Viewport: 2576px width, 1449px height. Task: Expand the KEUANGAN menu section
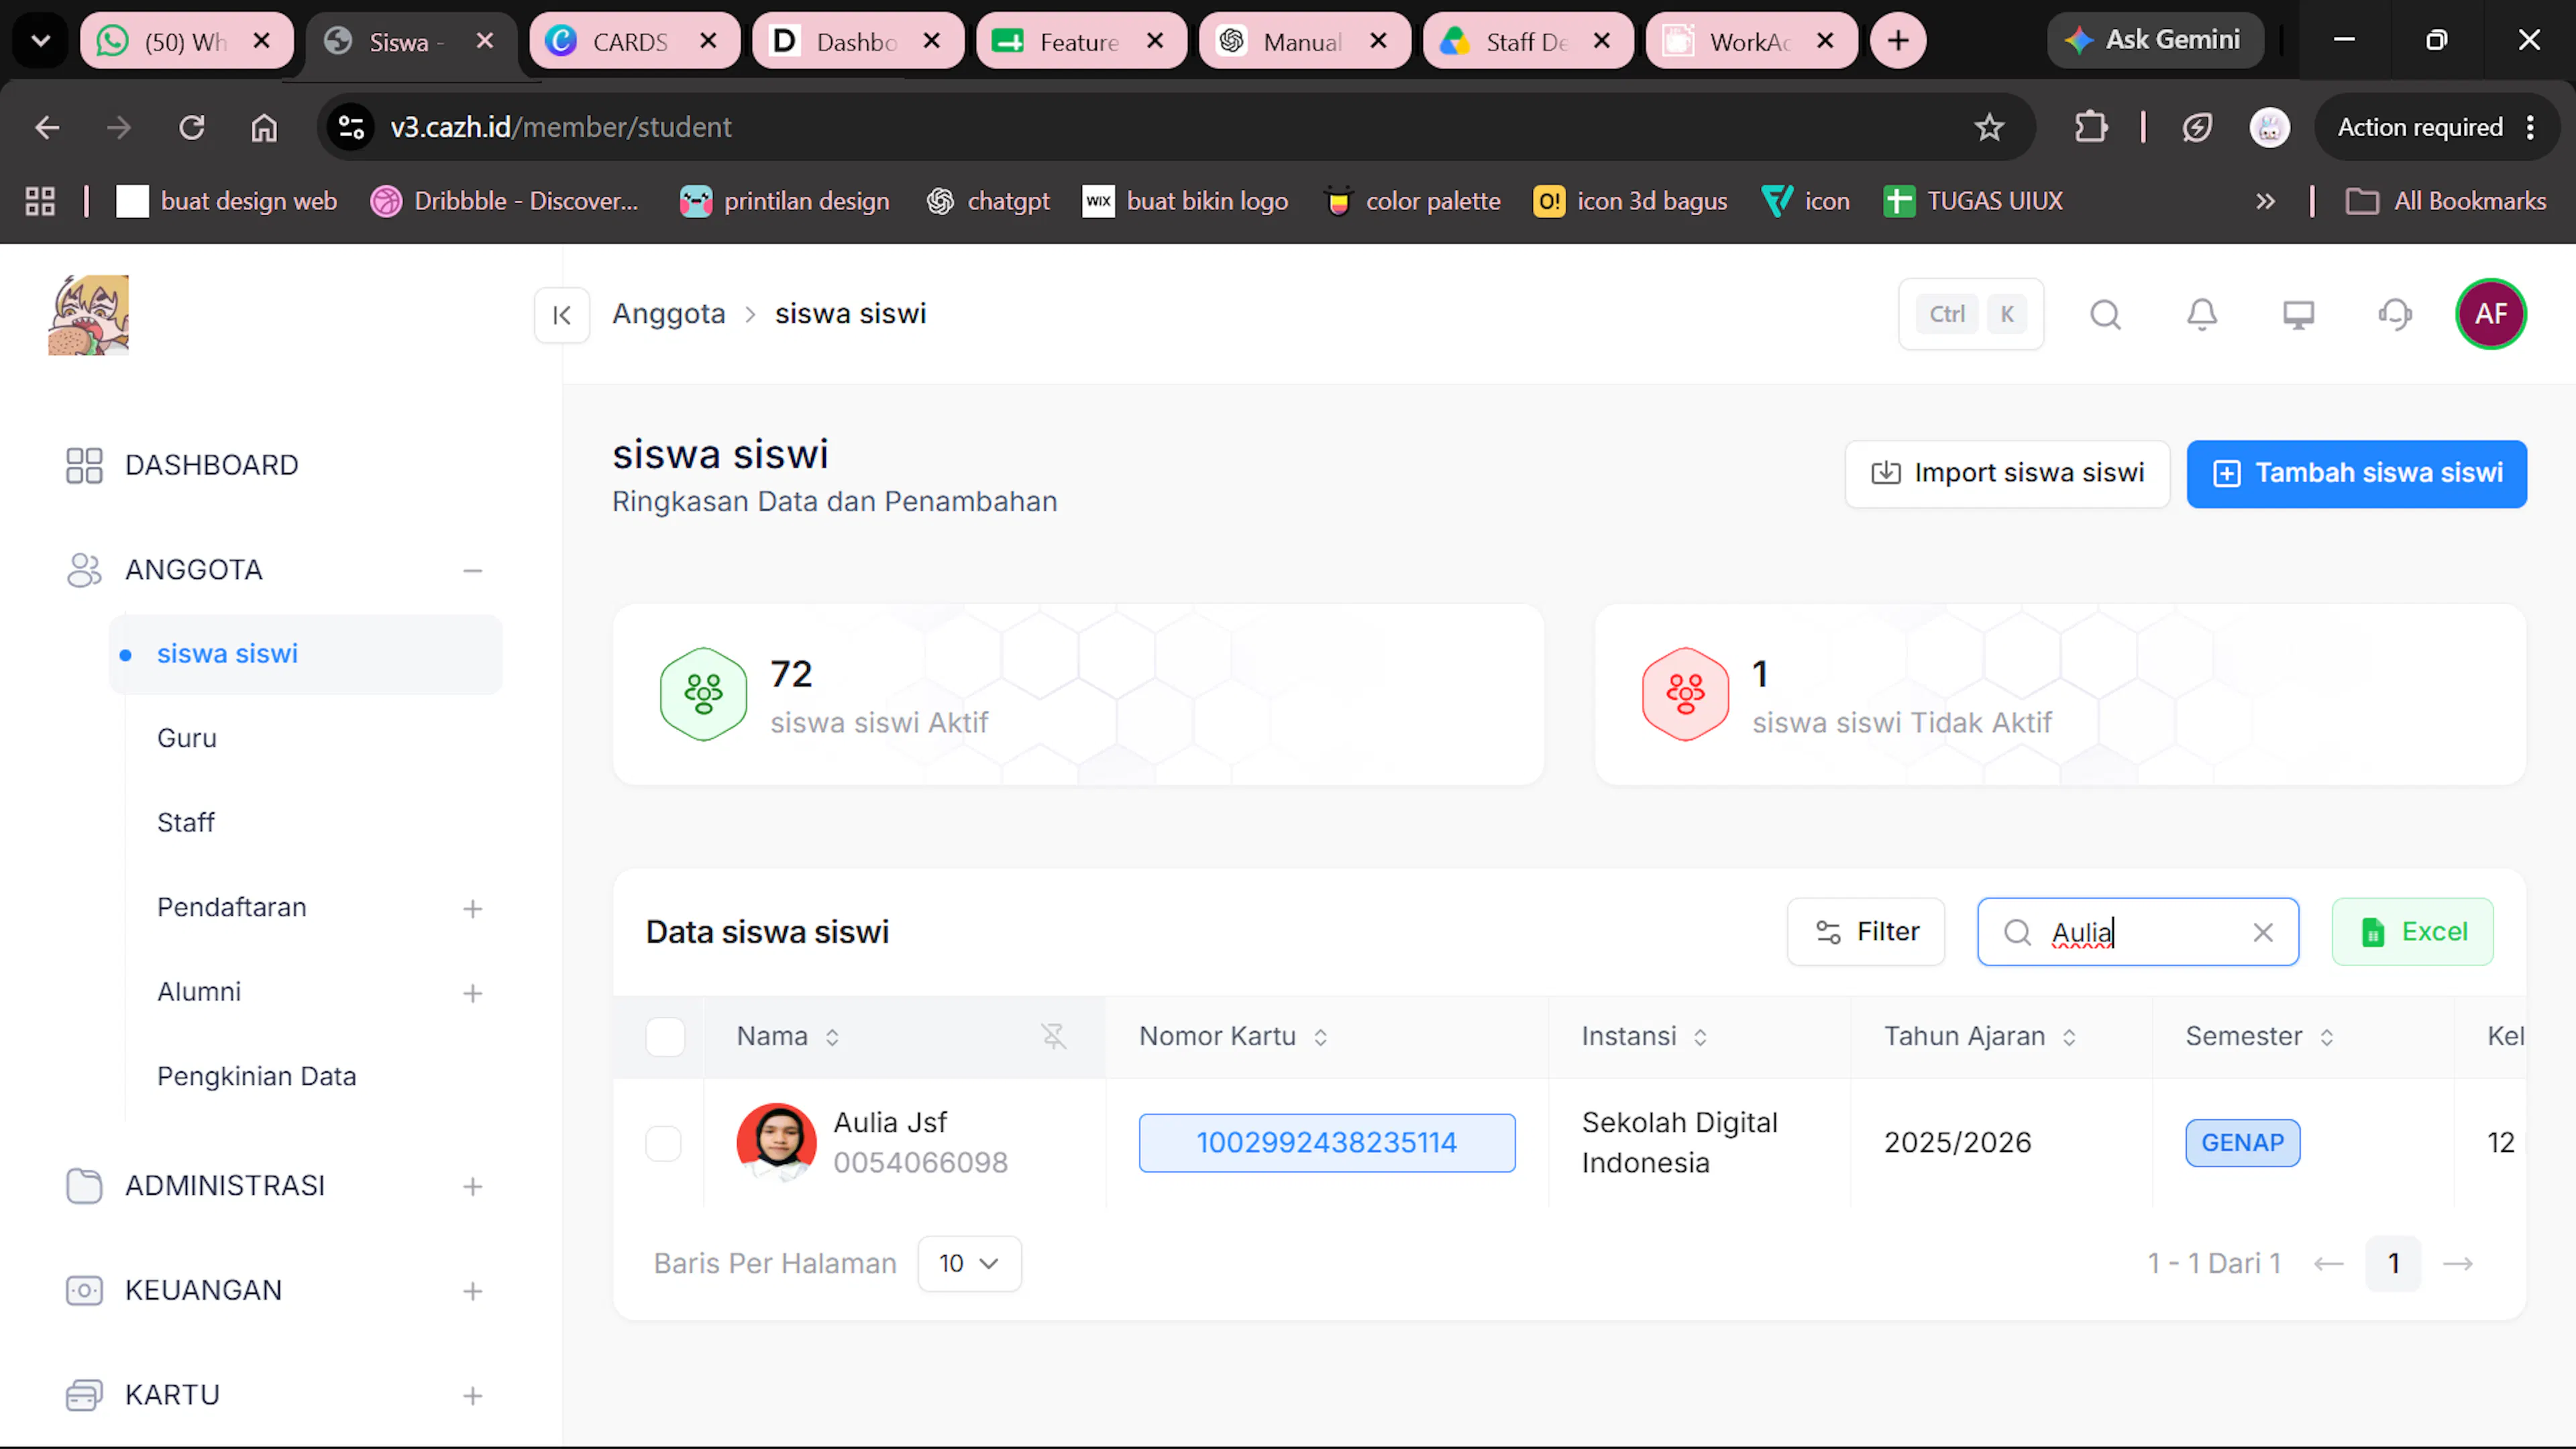pos(472,1292)
